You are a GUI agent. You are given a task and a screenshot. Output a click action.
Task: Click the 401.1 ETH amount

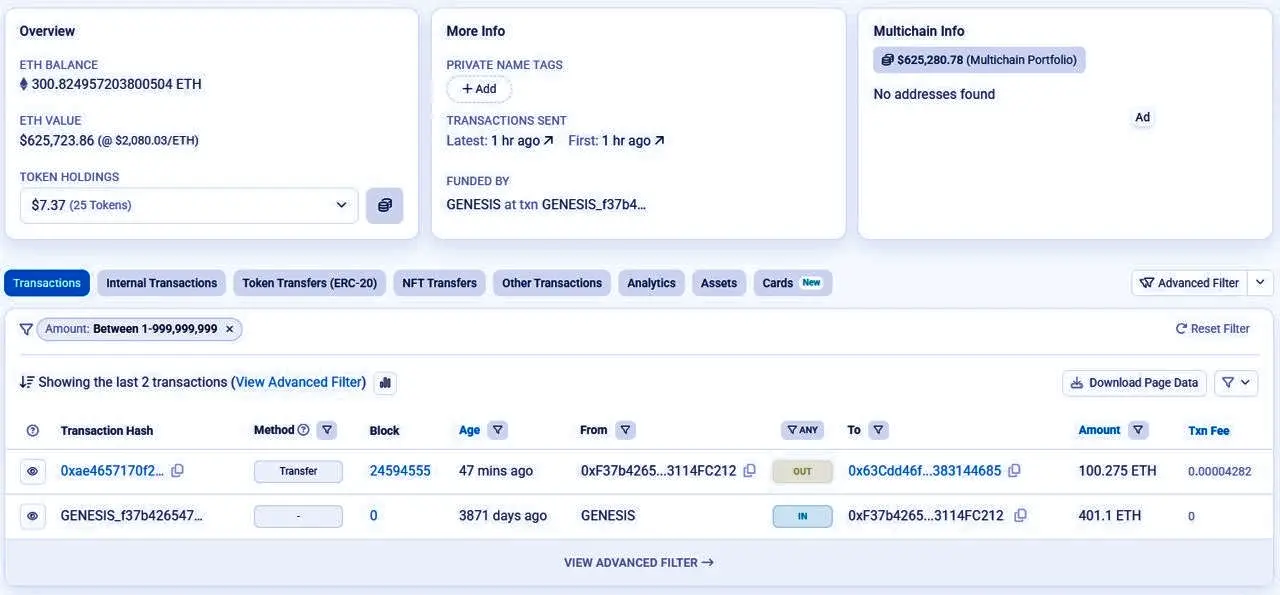pos(1110,516)
